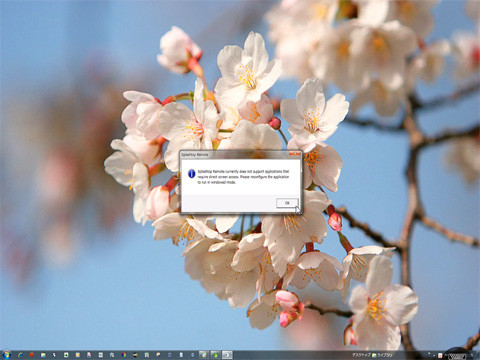Close the Splashtop Remote dialog window
This screenshot has width=480, height=360.
(295, 154)
